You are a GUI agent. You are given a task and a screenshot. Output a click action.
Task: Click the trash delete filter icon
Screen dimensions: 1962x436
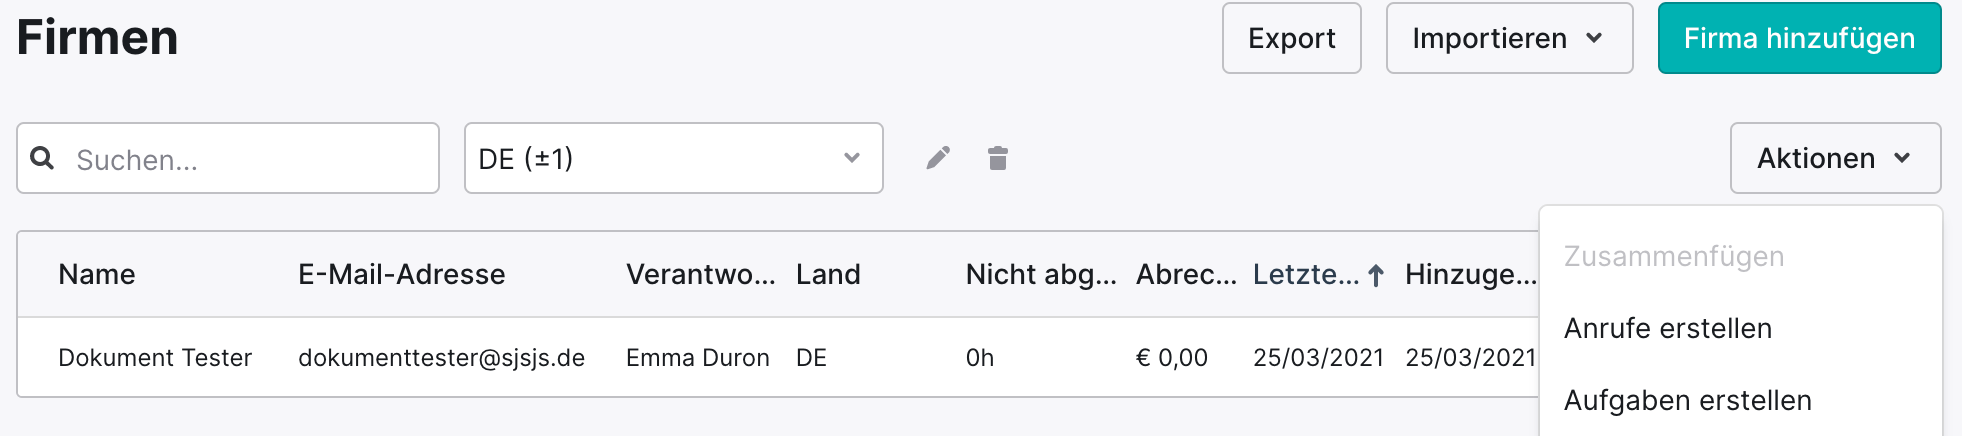coord(998,158)
